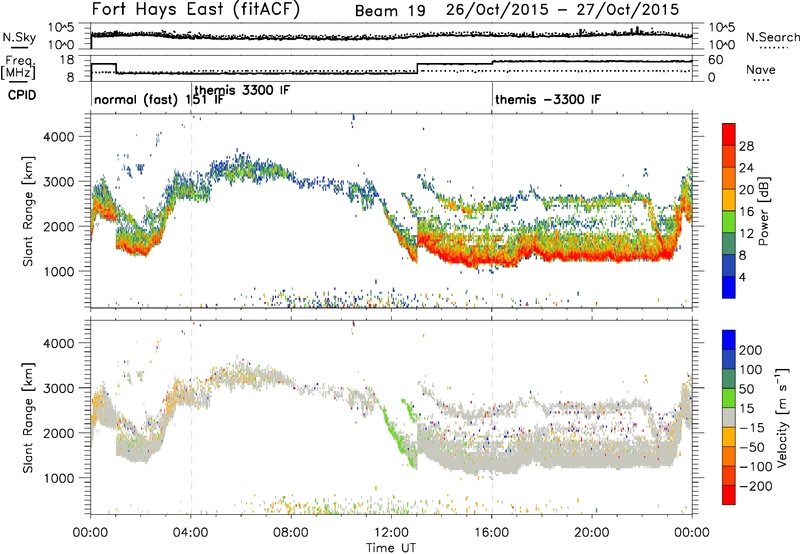
Task: Click the "Time UT" axis title
Action: point(391,547)
